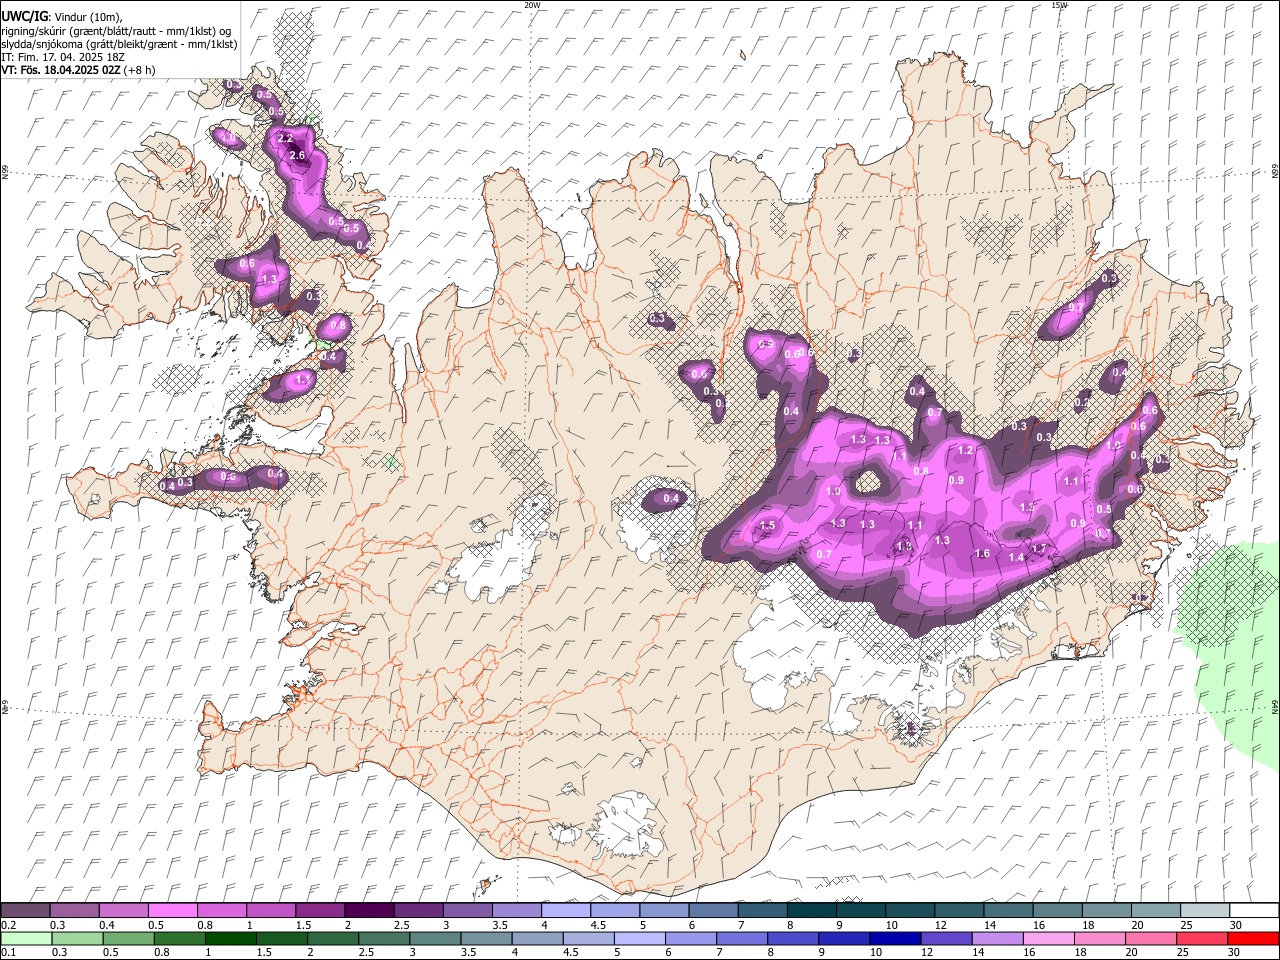1280x960 pixels.
Task: Click the '64N' latitude label on right edge
Action: coord(1275,705)
